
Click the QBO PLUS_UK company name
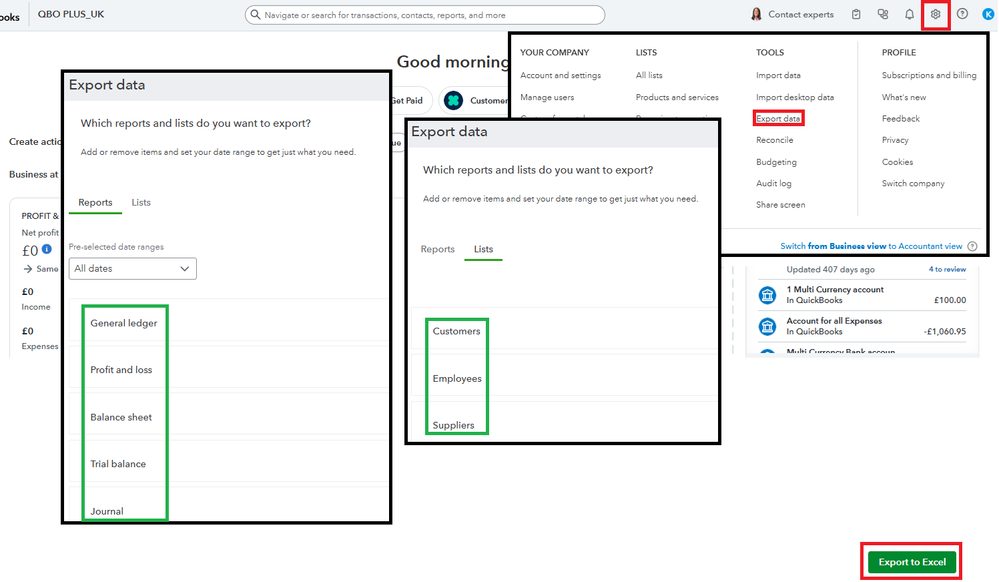(x=71, y=14)
